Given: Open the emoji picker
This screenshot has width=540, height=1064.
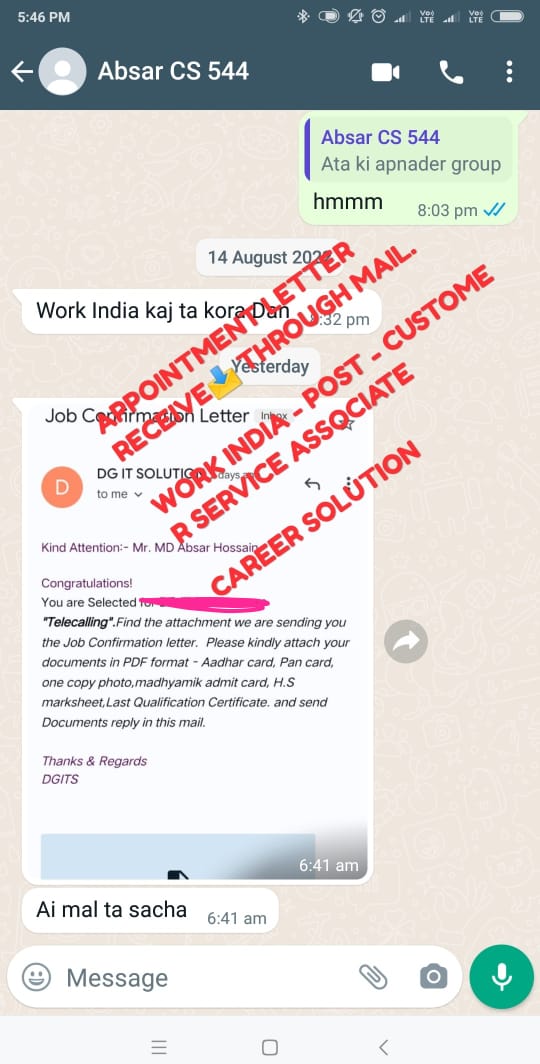Looking at the screenshot, I should tap(37, 977).
